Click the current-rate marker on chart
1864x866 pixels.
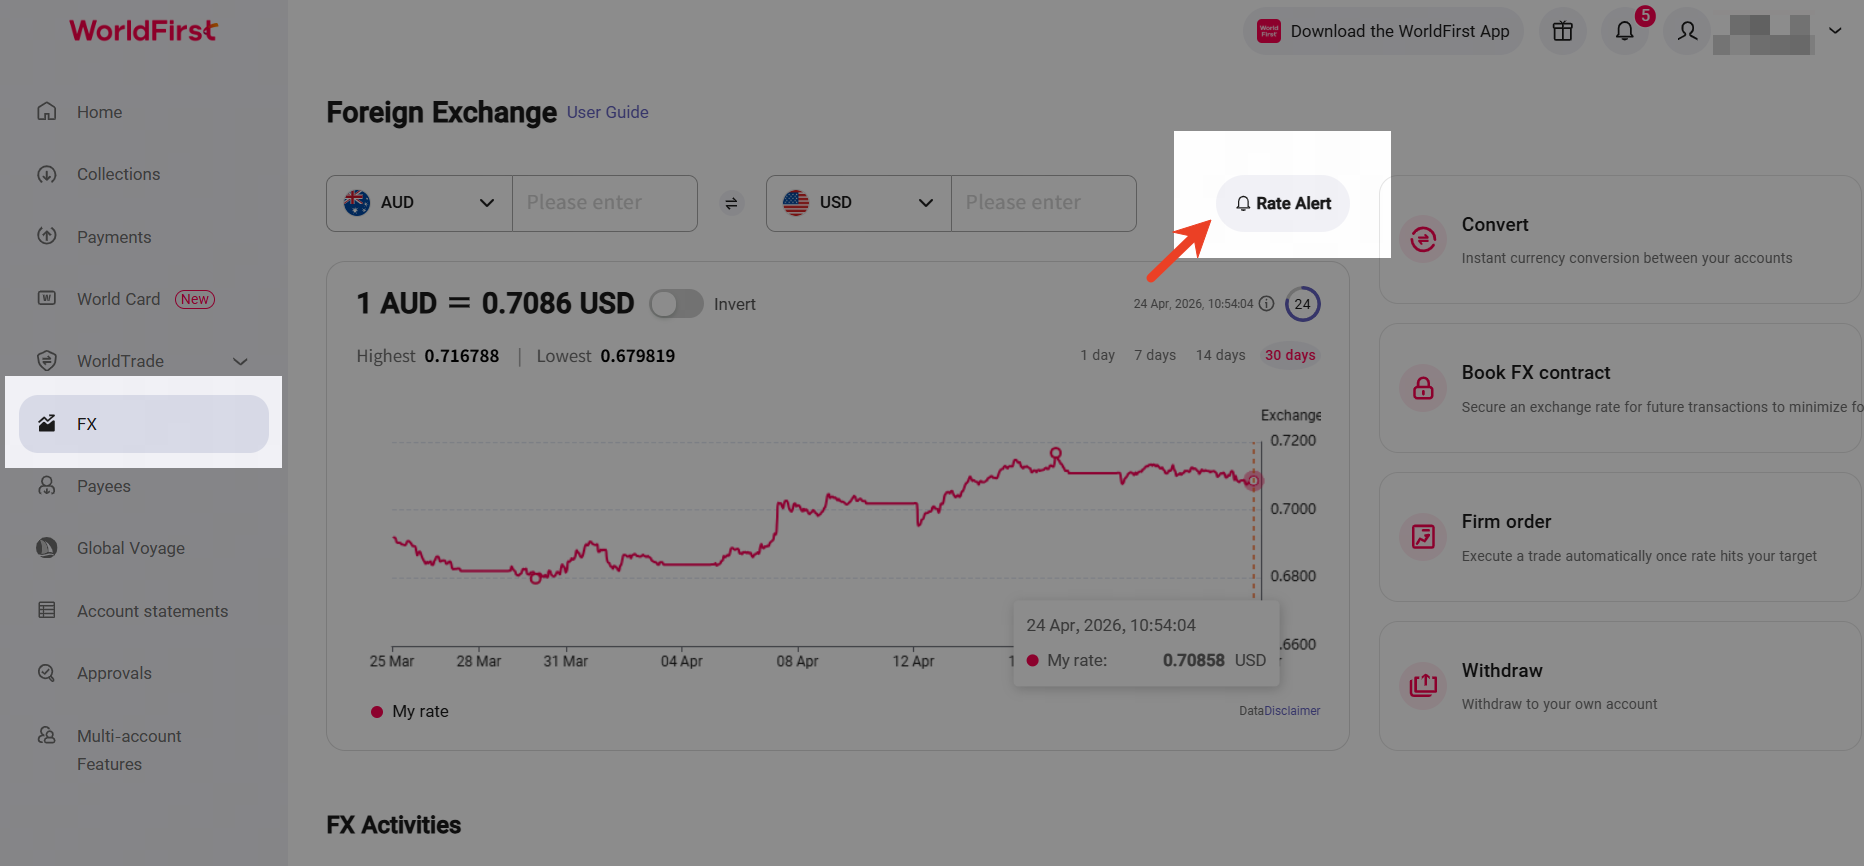[1254, 481]
